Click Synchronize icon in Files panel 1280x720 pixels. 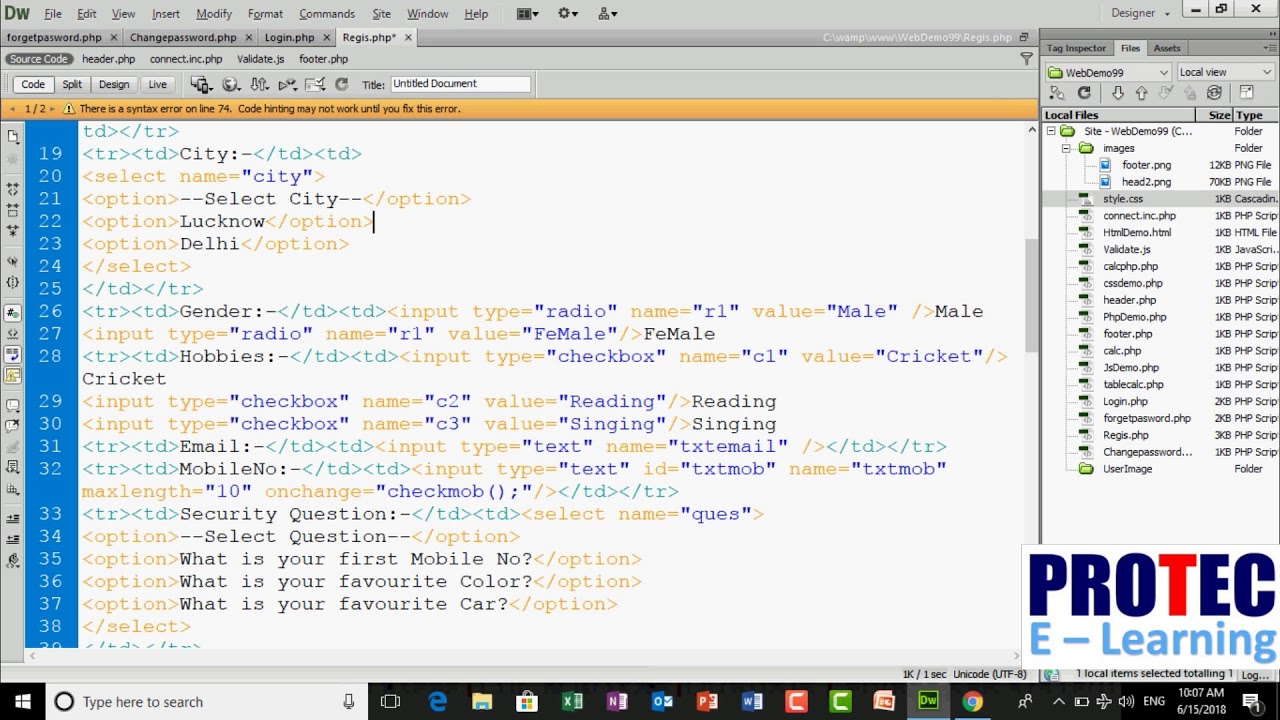pos(1214,93)
